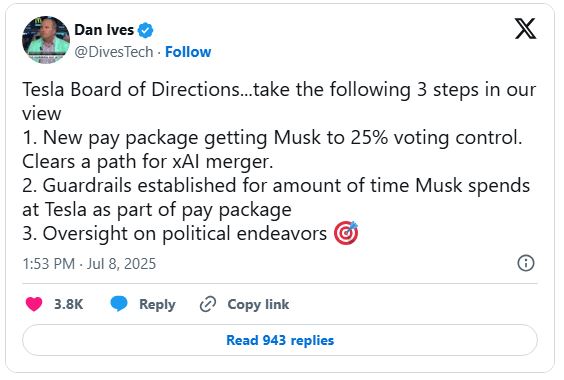Click the blue reply speech bubble icon
The image size is (564, 380).
coord(119,304)
